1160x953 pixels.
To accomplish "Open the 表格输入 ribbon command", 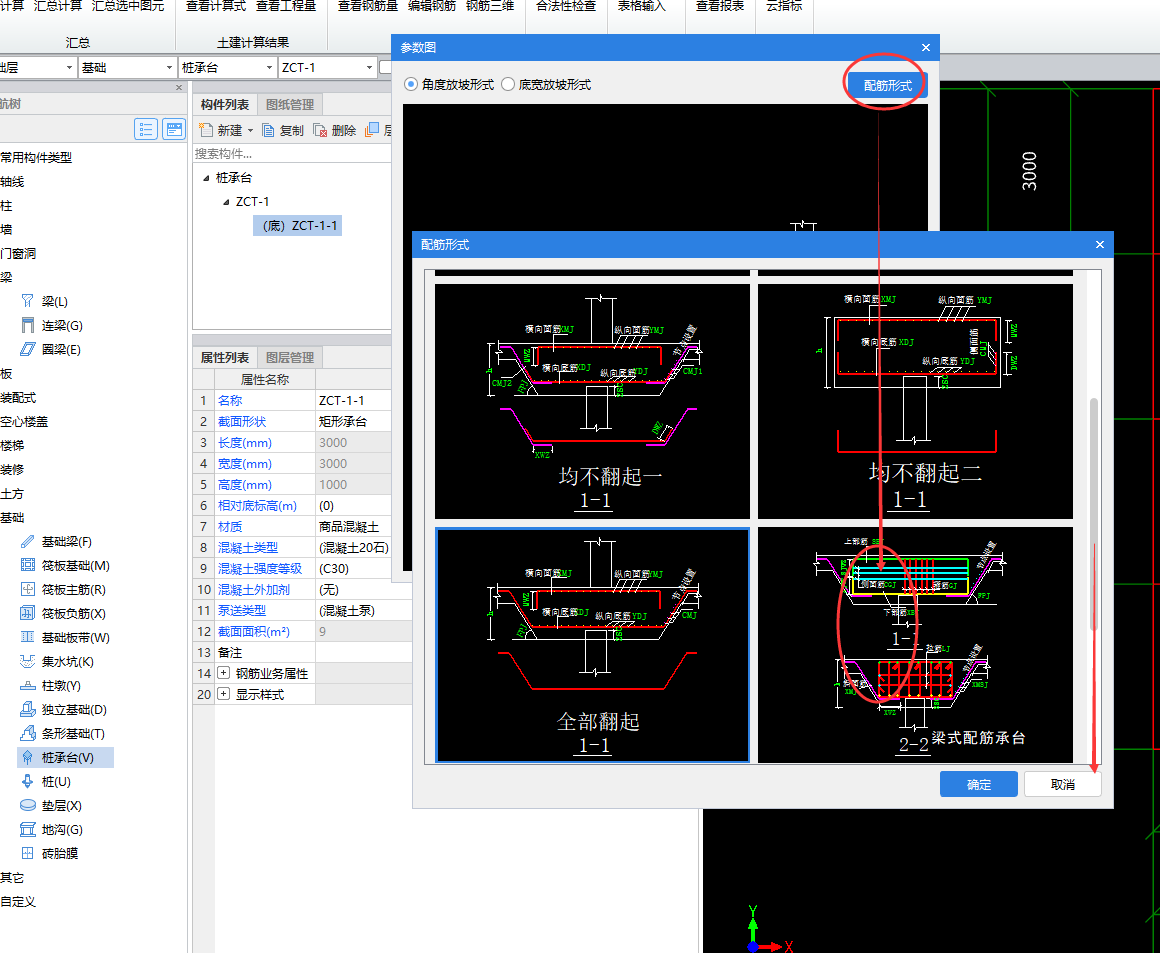I will 641,6.
